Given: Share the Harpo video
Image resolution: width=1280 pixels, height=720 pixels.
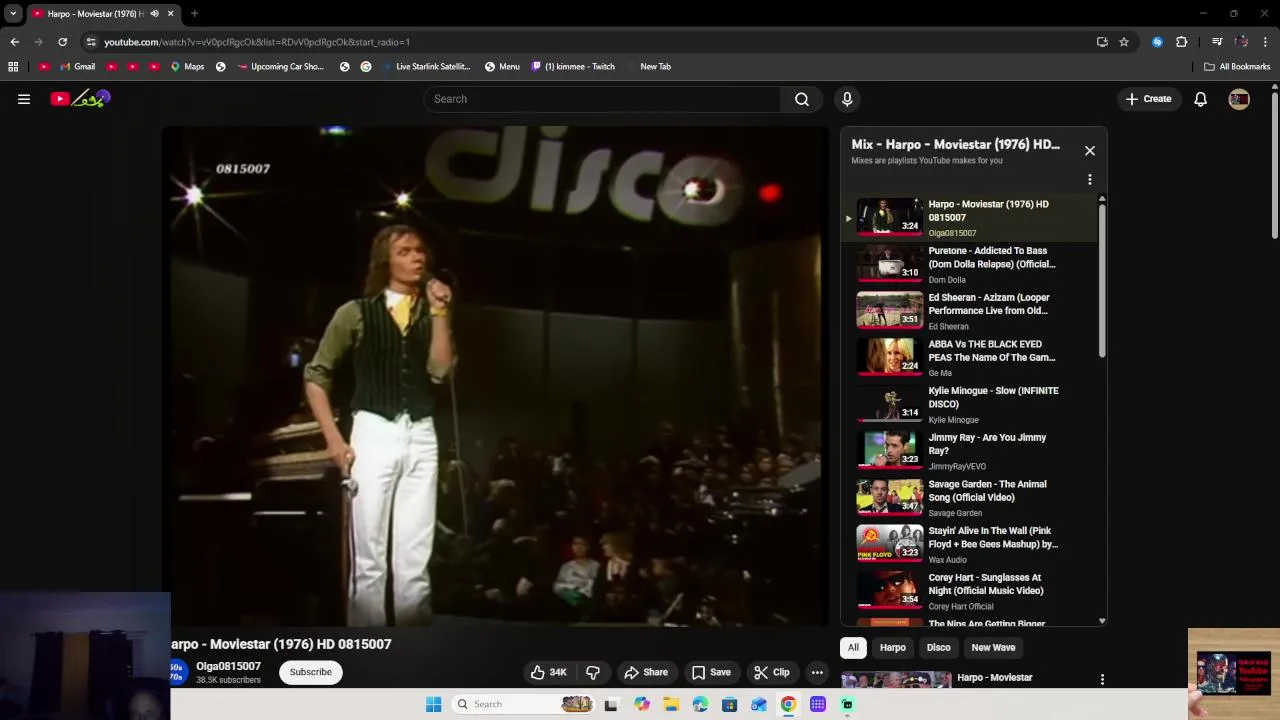Looking at the screenshot, I should click(645, 672).
